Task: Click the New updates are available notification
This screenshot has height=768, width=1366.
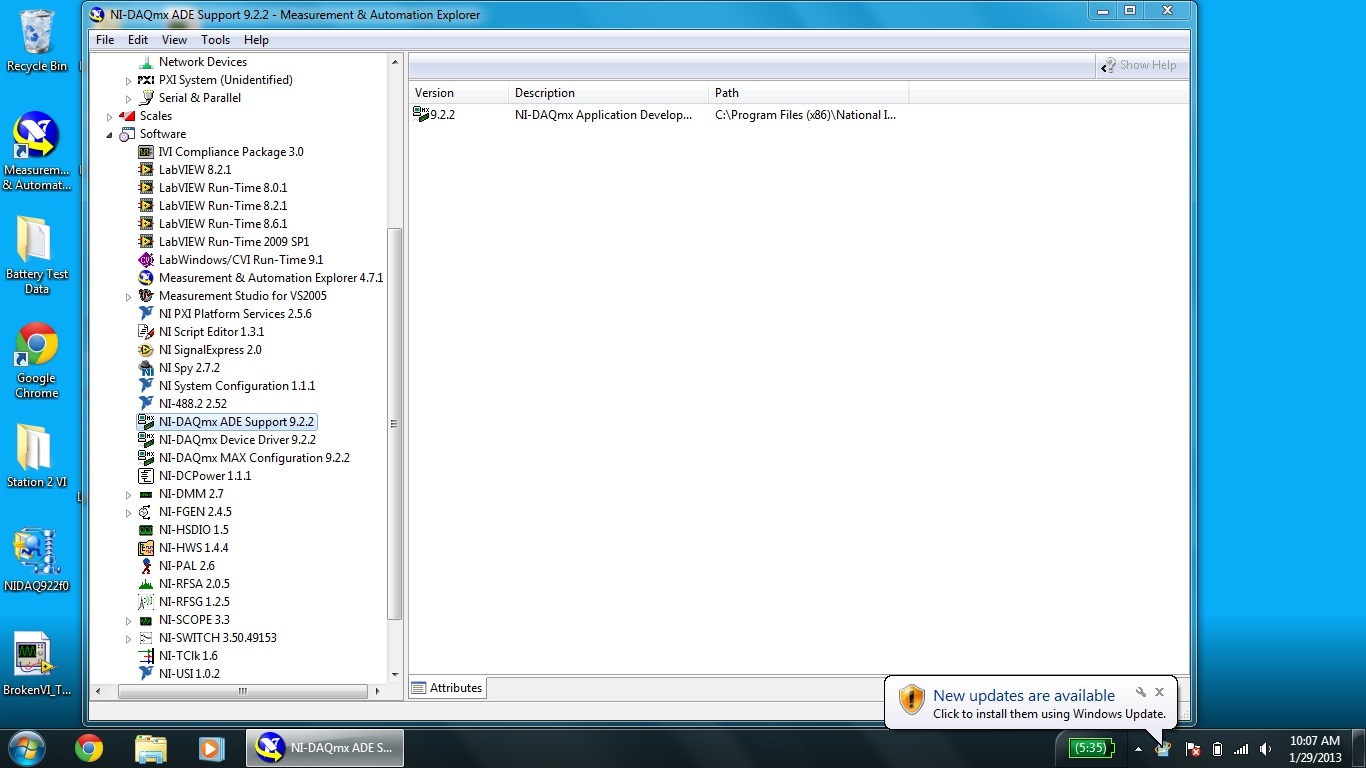Action: tap(1030, 704)
